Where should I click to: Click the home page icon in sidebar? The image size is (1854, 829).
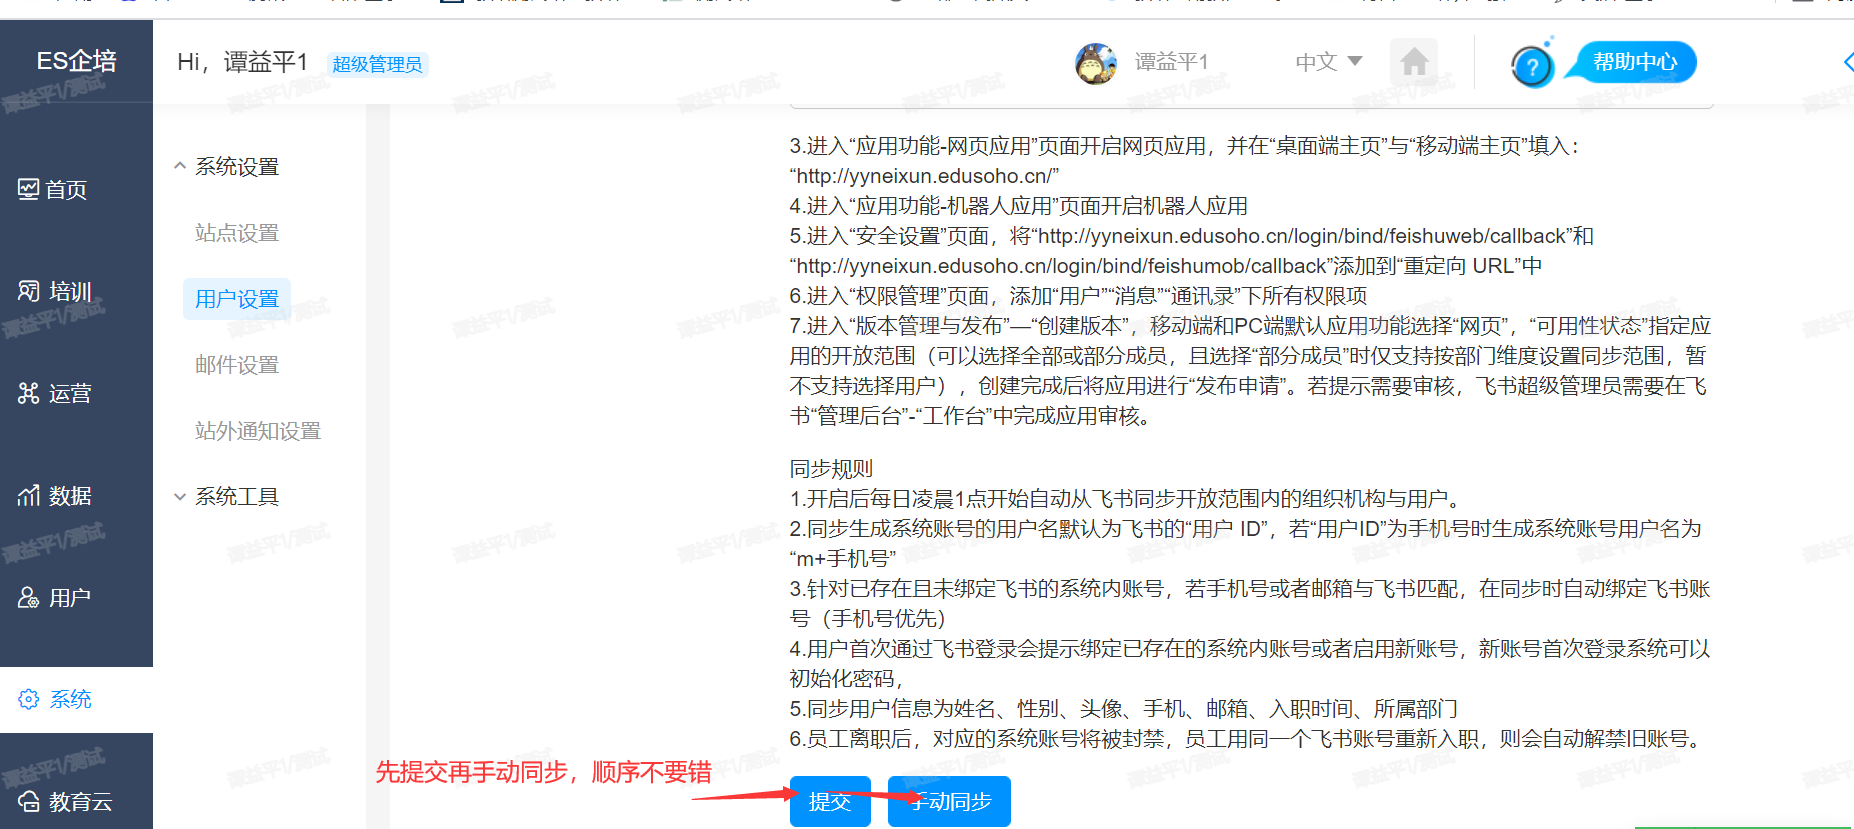pyautogui.click(x=29, y=189)
